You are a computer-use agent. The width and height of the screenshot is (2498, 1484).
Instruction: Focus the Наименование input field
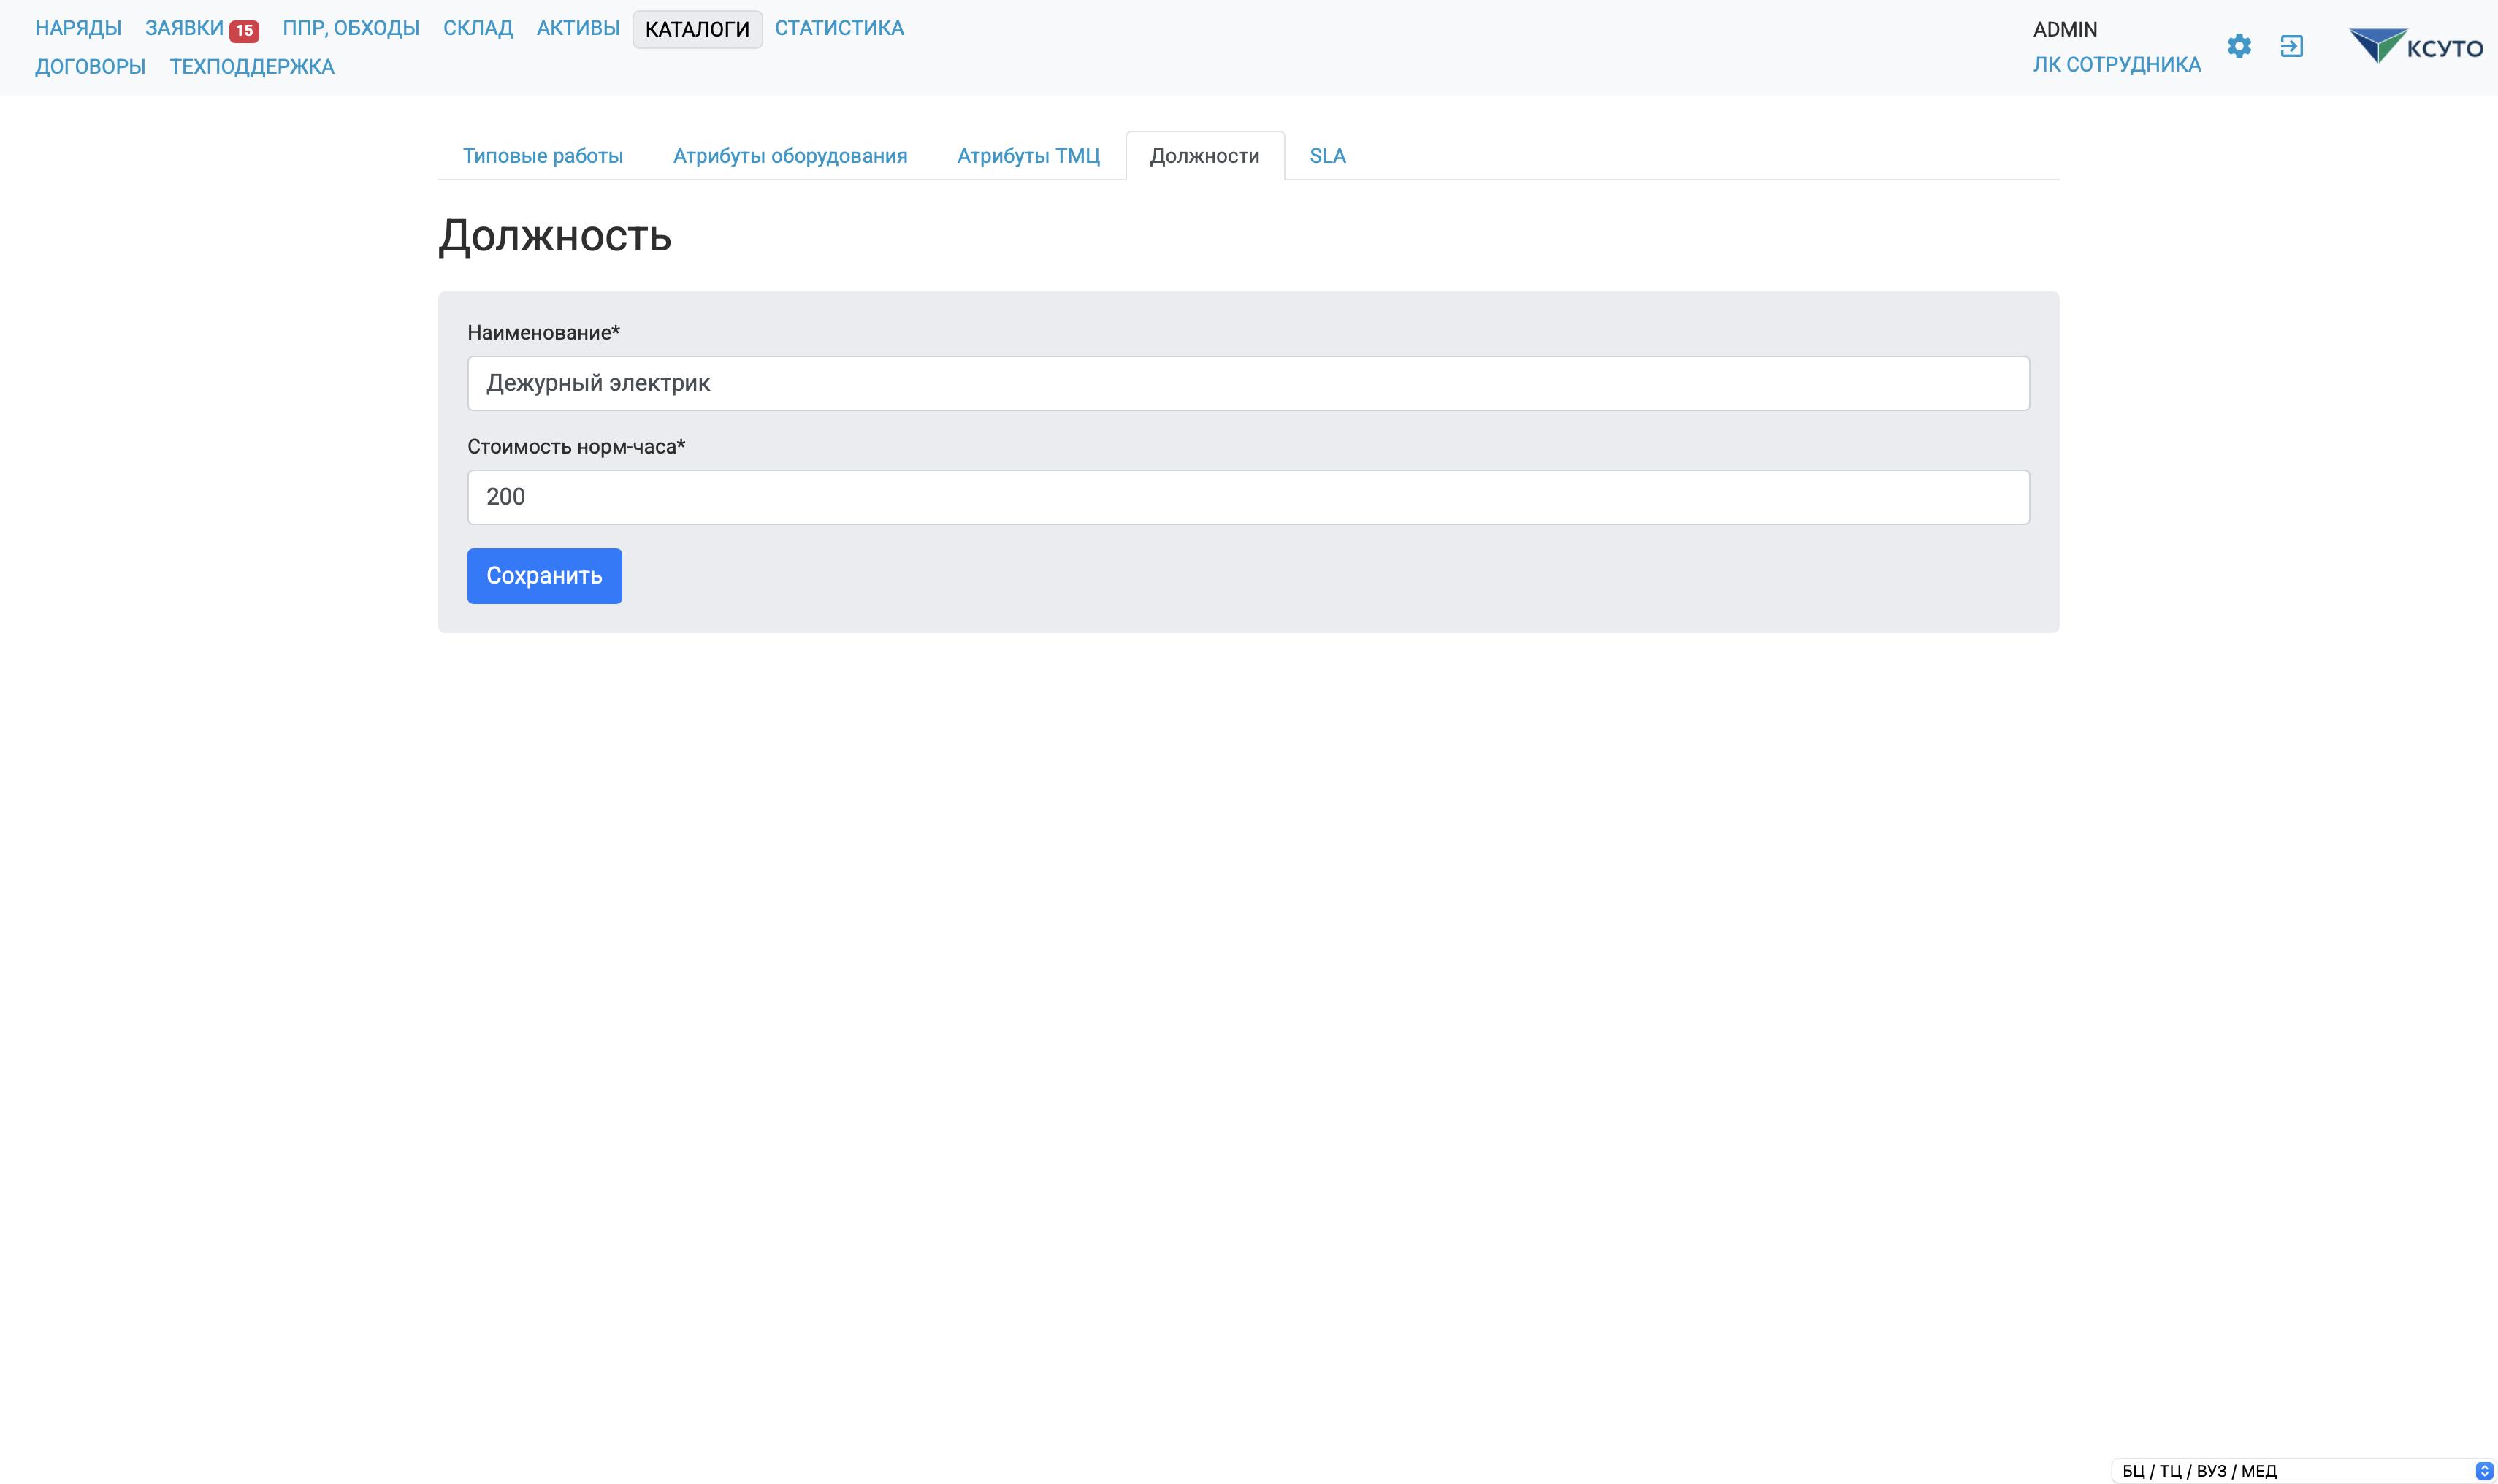(1248, 383)
